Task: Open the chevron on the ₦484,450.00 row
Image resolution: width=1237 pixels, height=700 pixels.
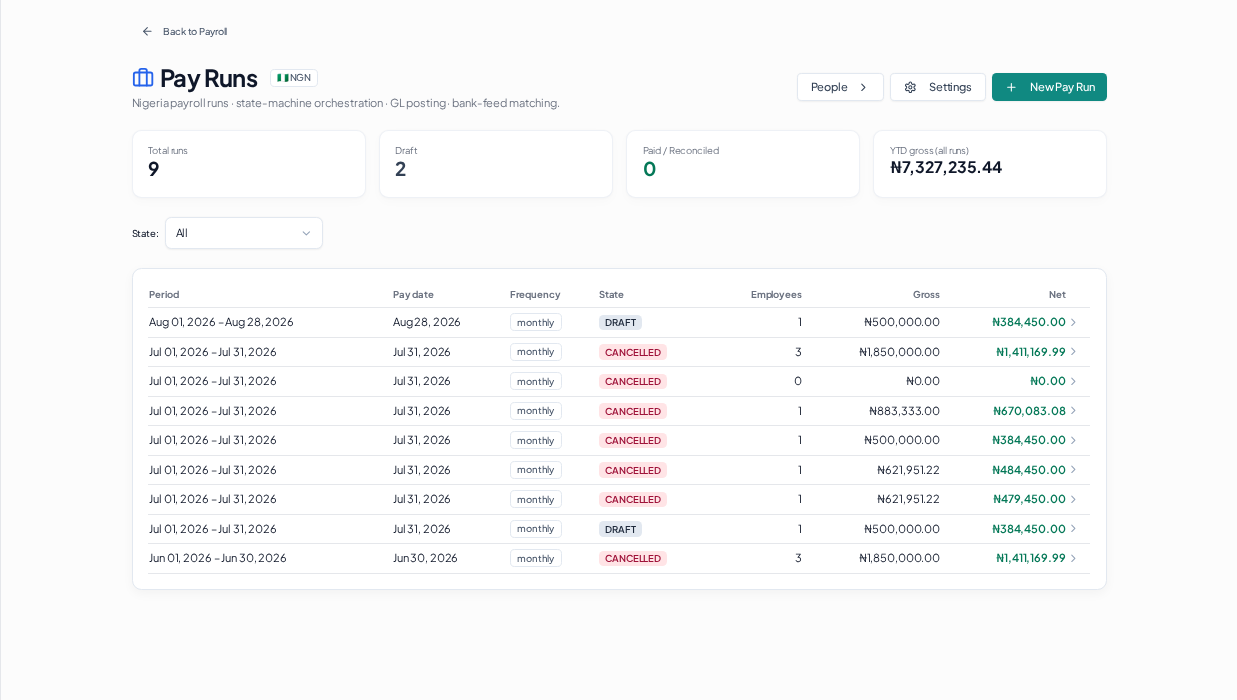Action: [1073, 470]
